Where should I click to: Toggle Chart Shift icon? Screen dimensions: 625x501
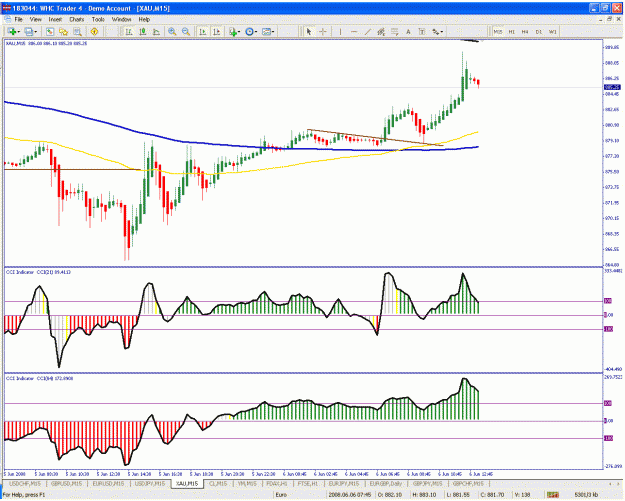point(217,31)
